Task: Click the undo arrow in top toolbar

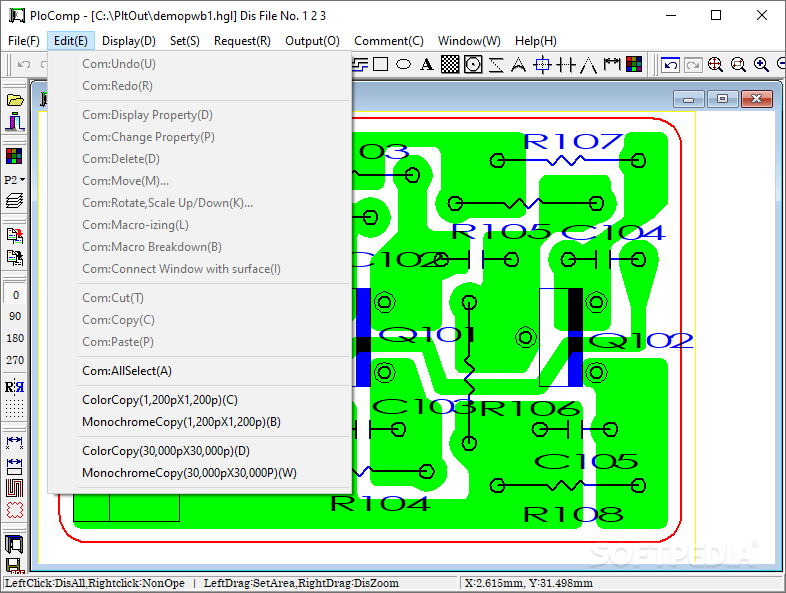Action: 24,64
